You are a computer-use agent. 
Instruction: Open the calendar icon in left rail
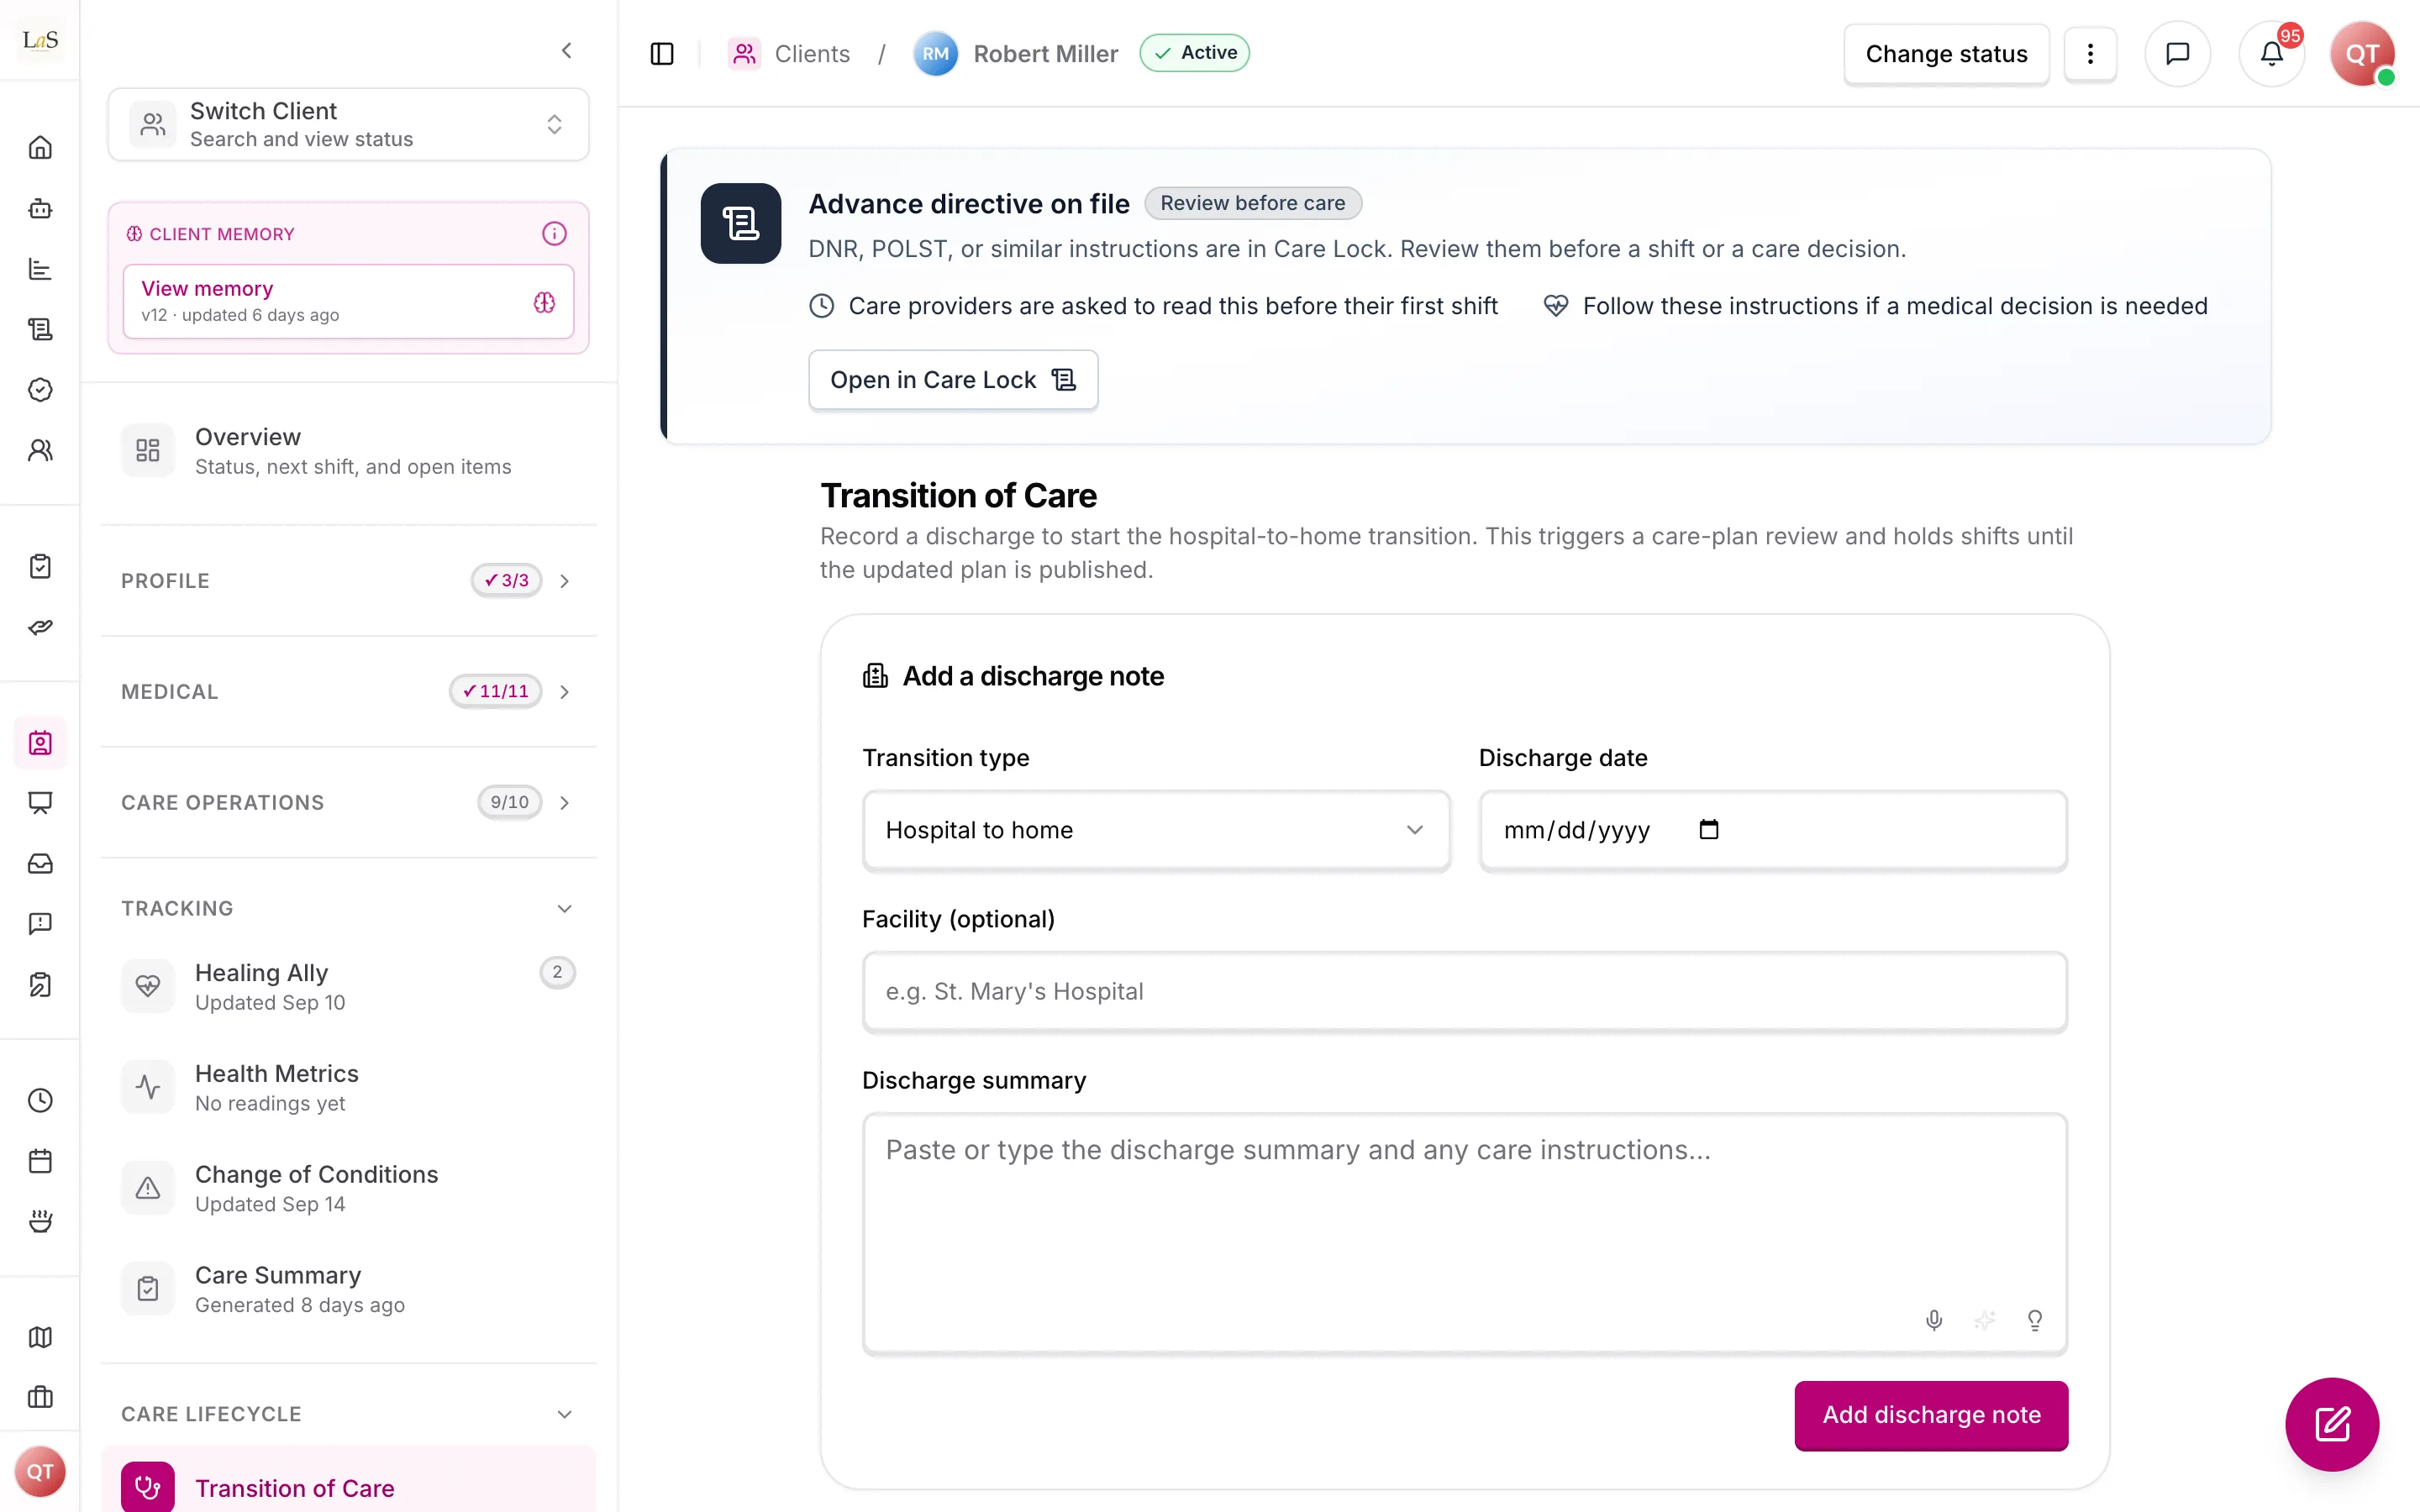pyautogui.click(x=40, y=1161)
